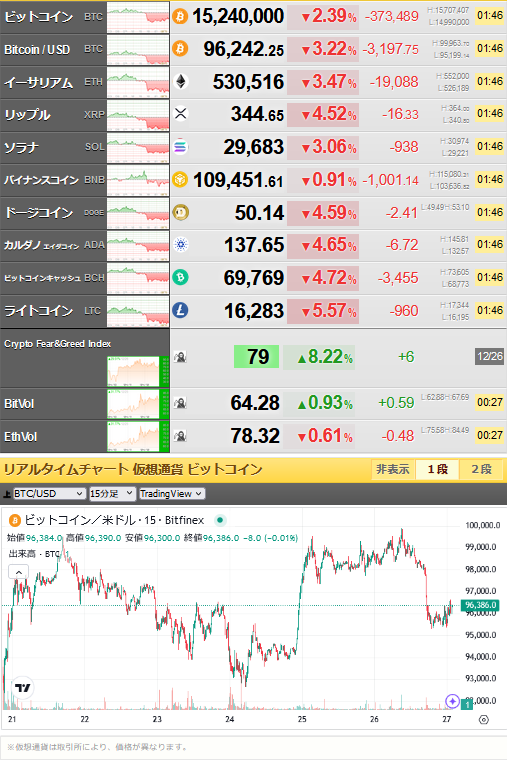Click the orange Bitcoin icon in the BTC row
The height and width of the screenshot is (760, 507).
pyautogui.click(x=180, y=17)
